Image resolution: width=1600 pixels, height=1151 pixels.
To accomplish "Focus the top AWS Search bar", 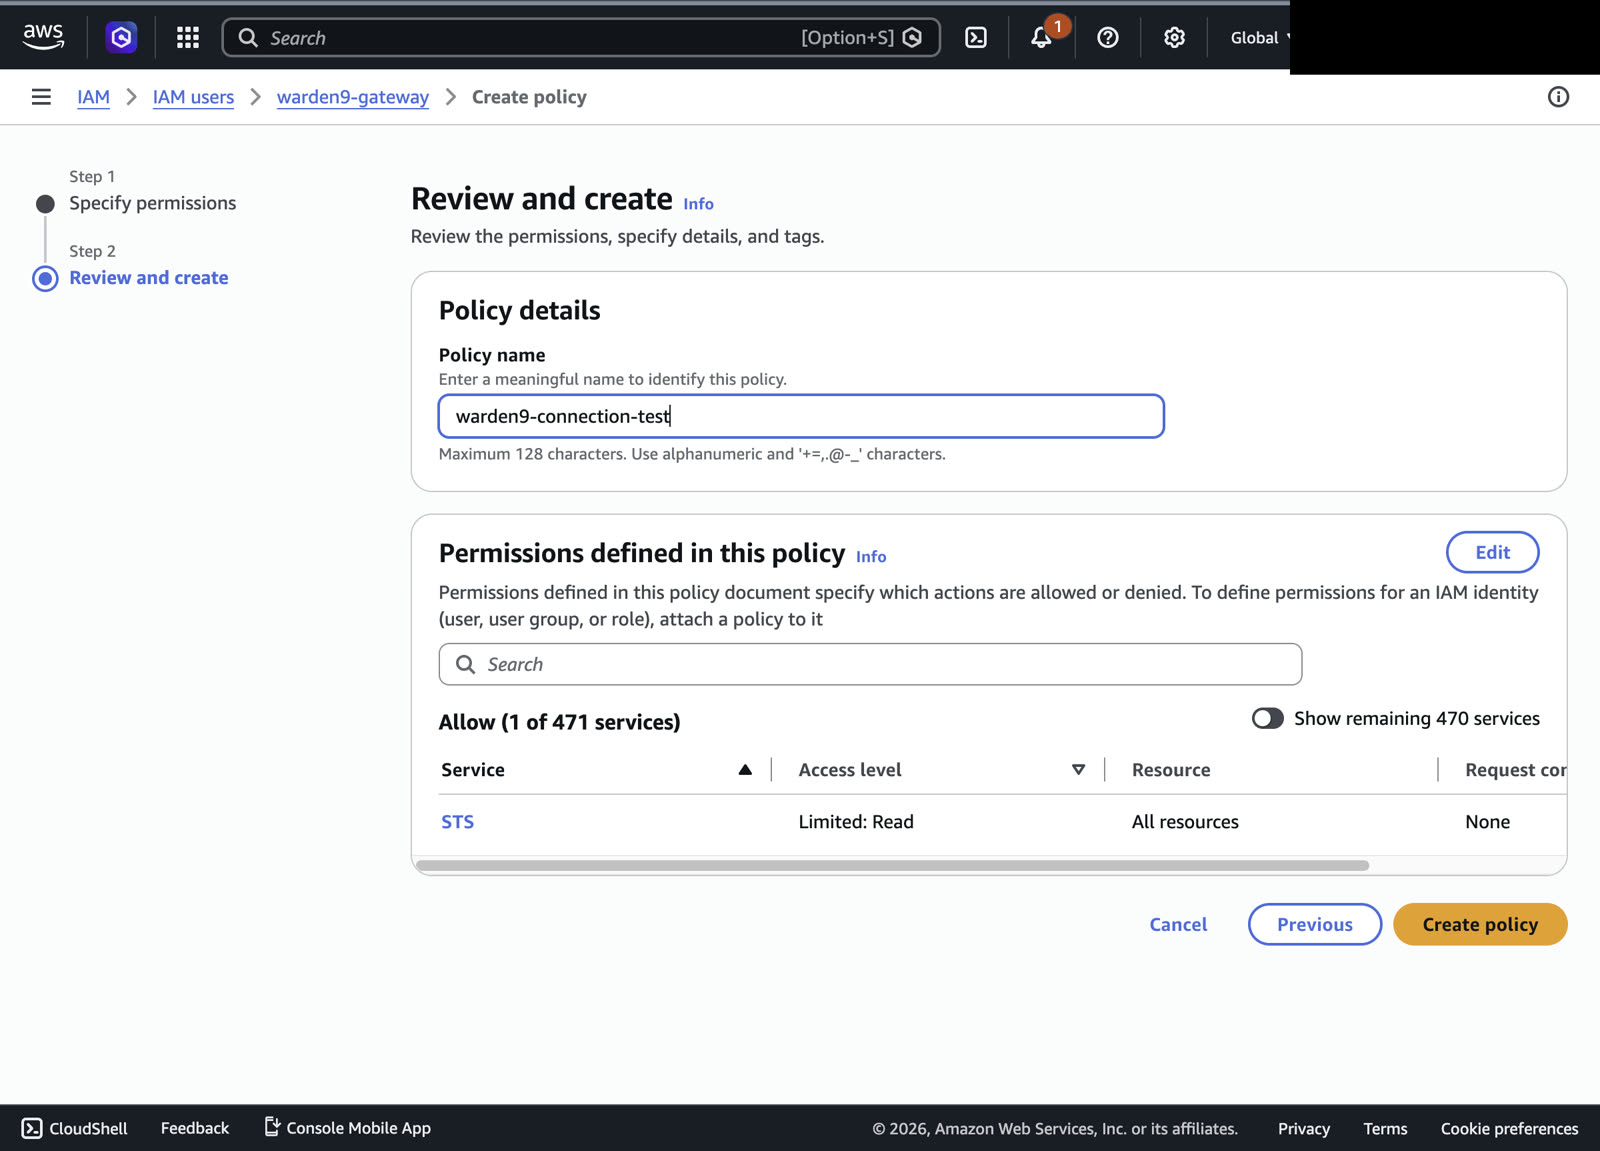I will click(581, 38).
